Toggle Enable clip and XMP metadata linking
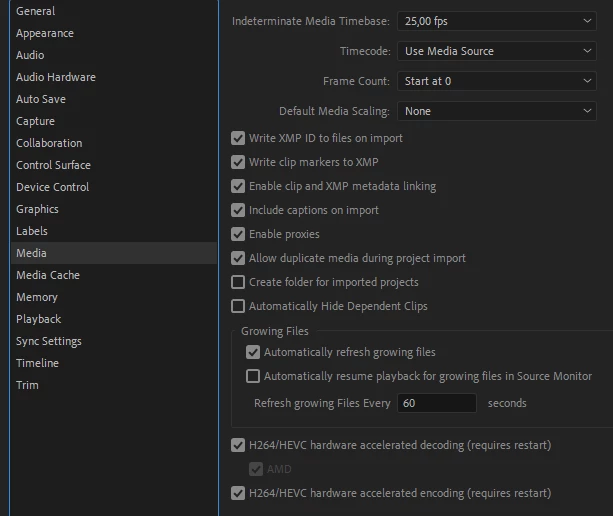 click(238, 186)
